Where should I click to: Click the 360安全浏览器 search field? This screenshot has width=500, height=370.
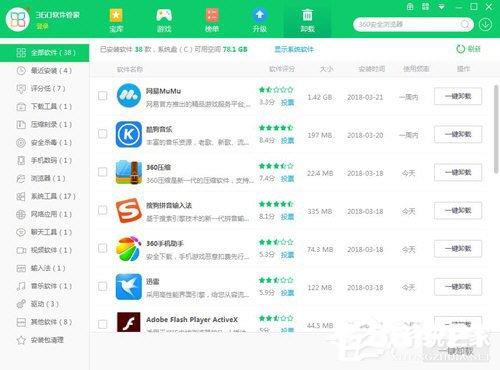tap(408, 24)
